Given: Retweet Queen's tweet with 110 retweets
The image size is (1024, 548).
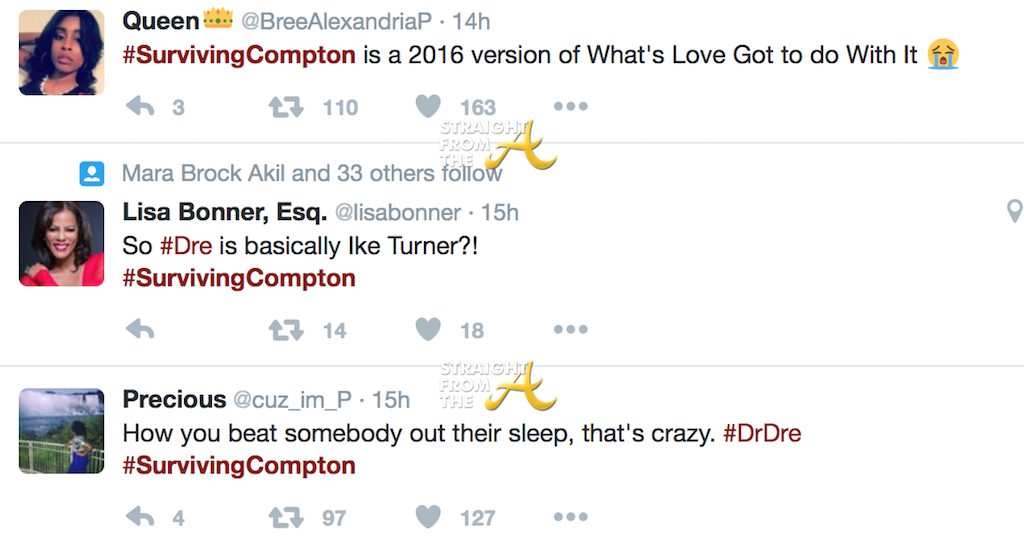Looking at the screenshot, I should [286, 106].
